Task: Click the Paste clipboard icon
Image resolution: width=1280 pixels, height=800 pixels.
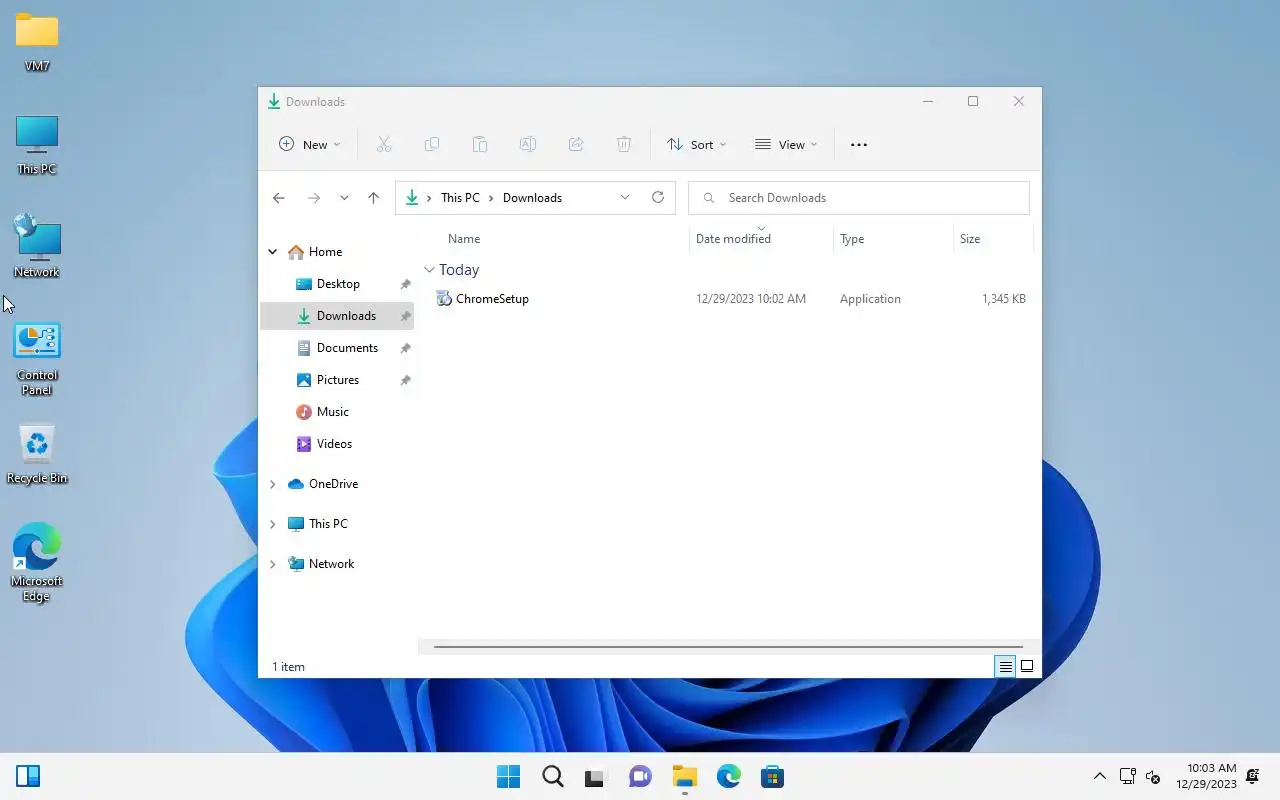Action: (480, 144)
